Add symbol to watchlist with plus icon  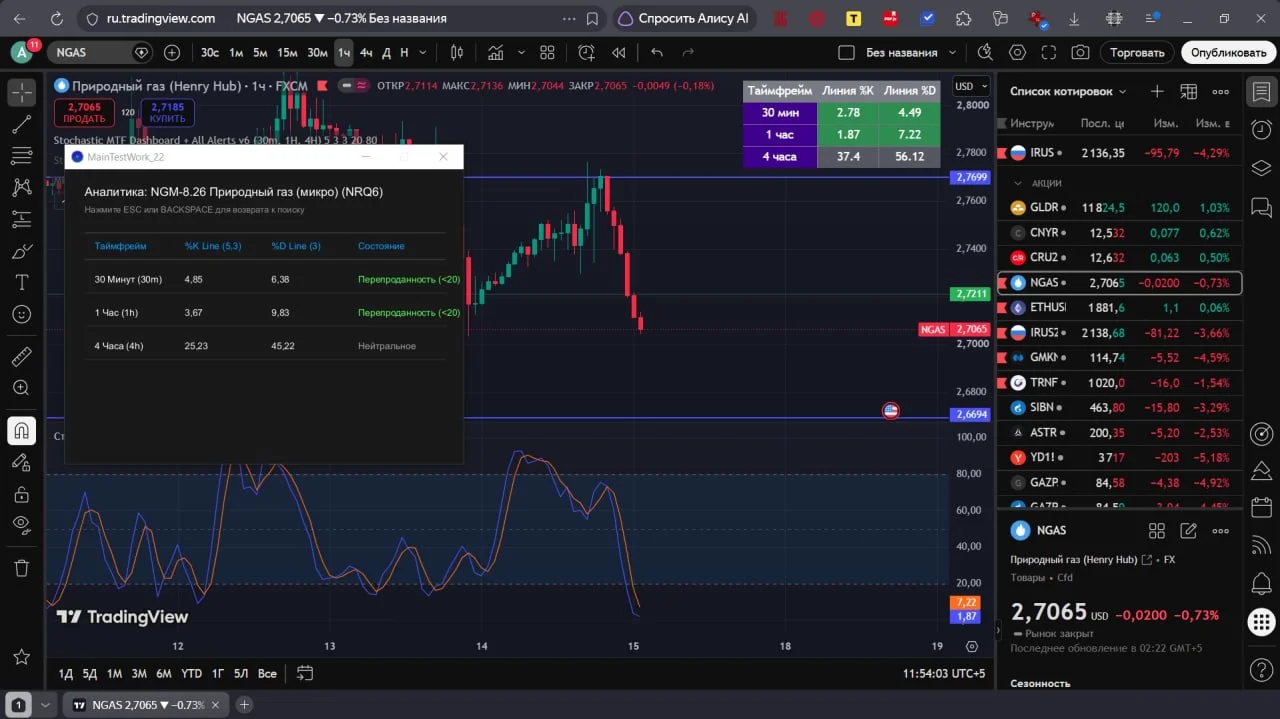coord(1157,91)
